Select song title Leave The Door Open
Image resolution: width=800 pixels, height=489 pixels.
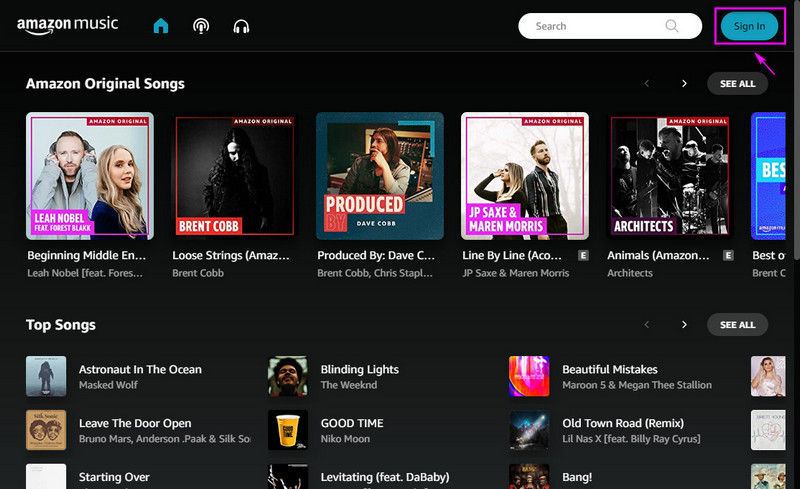coord(135,423)
